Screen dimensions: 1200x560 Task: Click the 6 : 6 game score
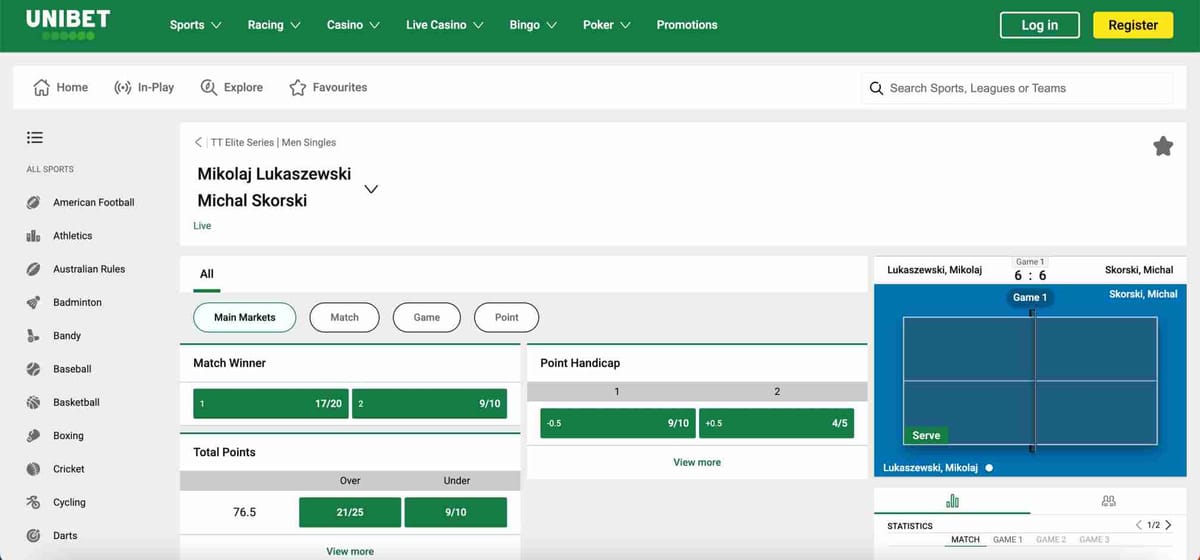[x=1030, y=275]
